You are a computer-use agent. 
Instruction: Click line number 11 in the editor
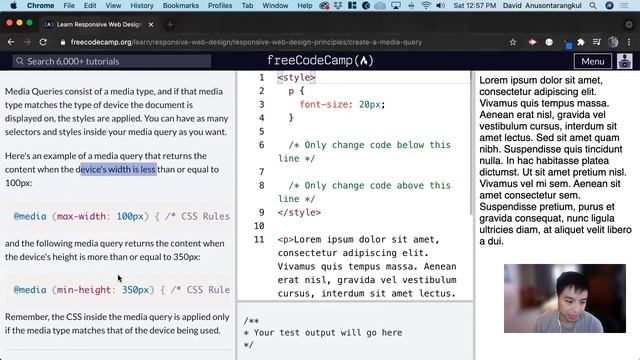(x=259, y=240)
